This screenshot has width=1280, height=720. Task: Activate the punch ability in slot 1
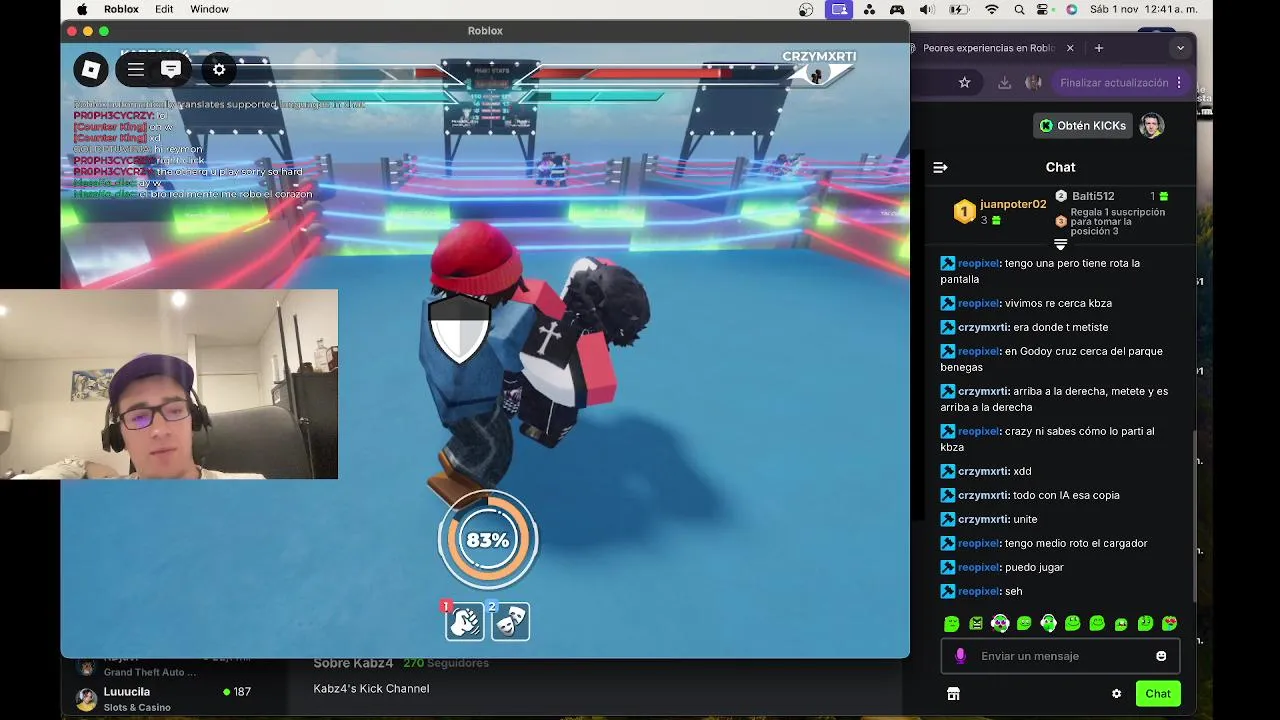coord(464,621)
